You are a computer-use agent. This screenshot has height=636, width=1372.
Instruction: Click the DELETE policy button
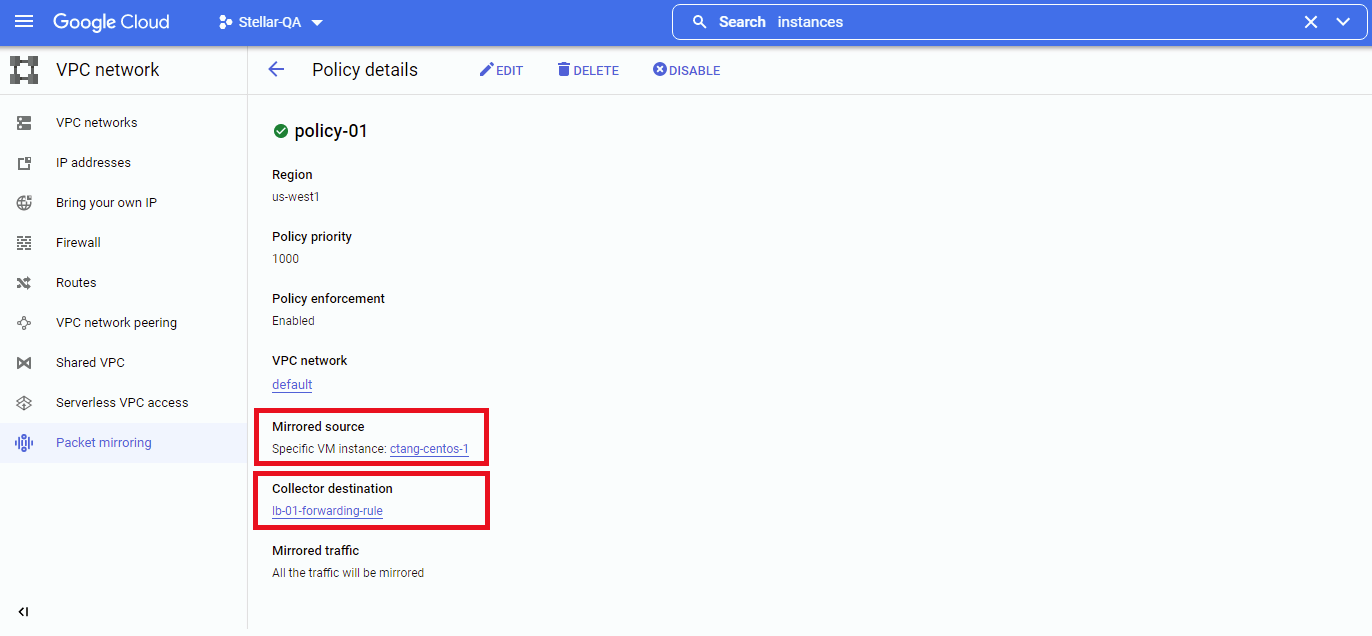tap(588, 70)
